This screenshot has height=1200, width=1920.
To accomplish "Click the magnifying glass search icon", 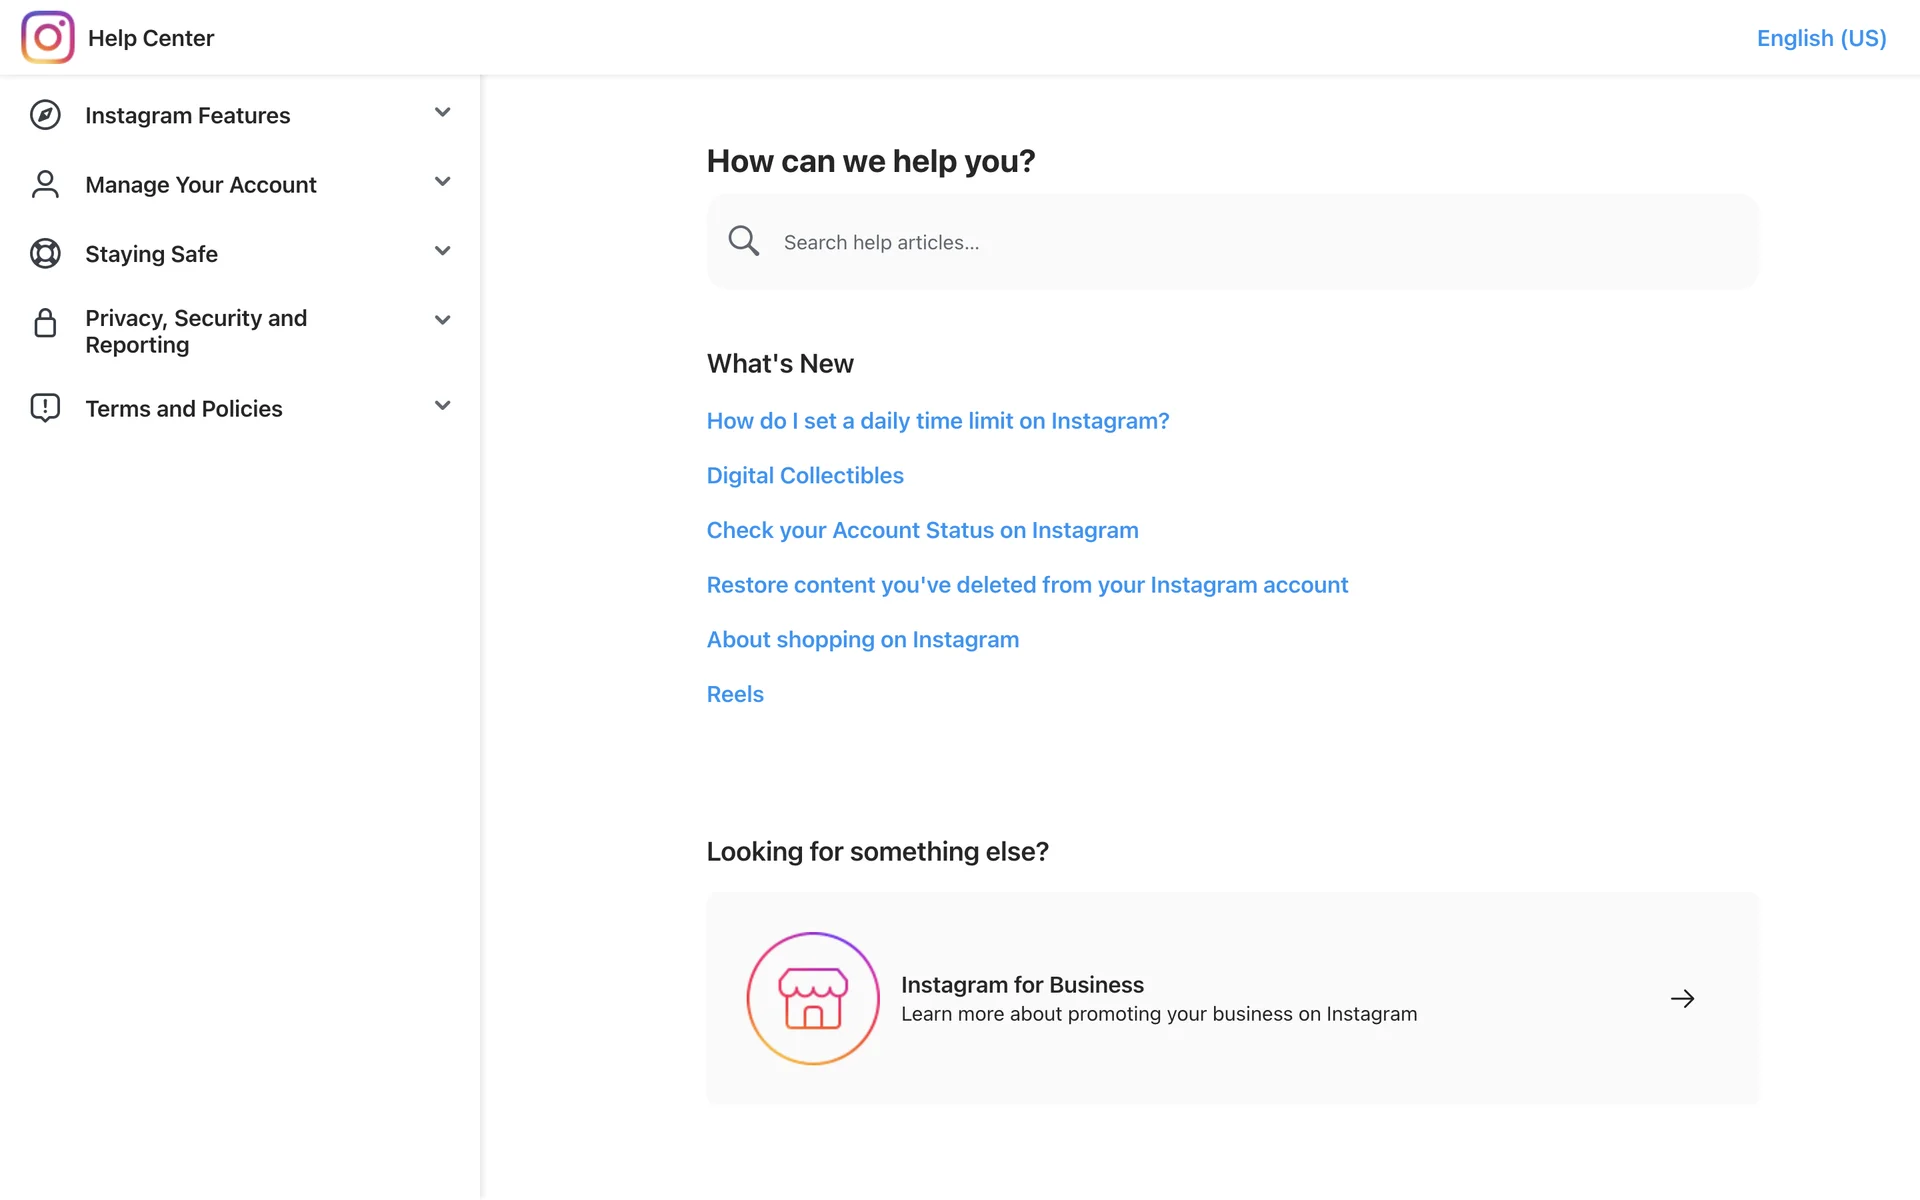I will (x=743, y=241).
